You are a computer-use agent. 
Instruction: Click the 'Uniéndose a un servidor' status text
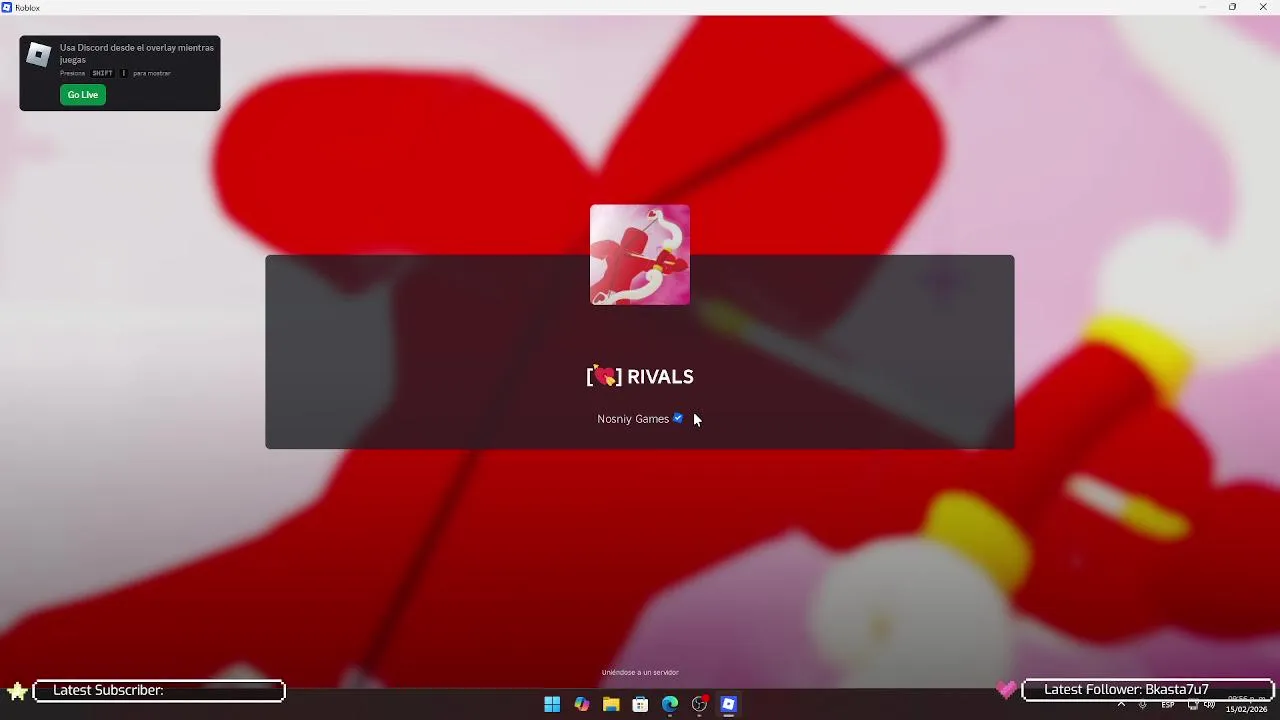coord(640,673)
